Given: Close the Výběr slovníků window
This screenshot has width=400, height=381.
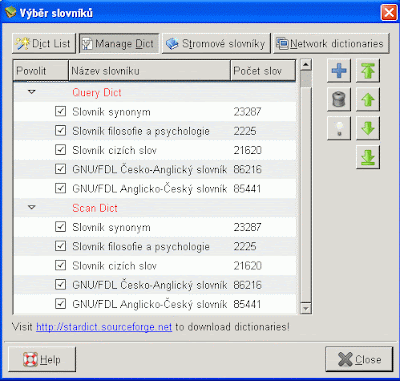Looking at the screenshot, I should coord(389,13).
